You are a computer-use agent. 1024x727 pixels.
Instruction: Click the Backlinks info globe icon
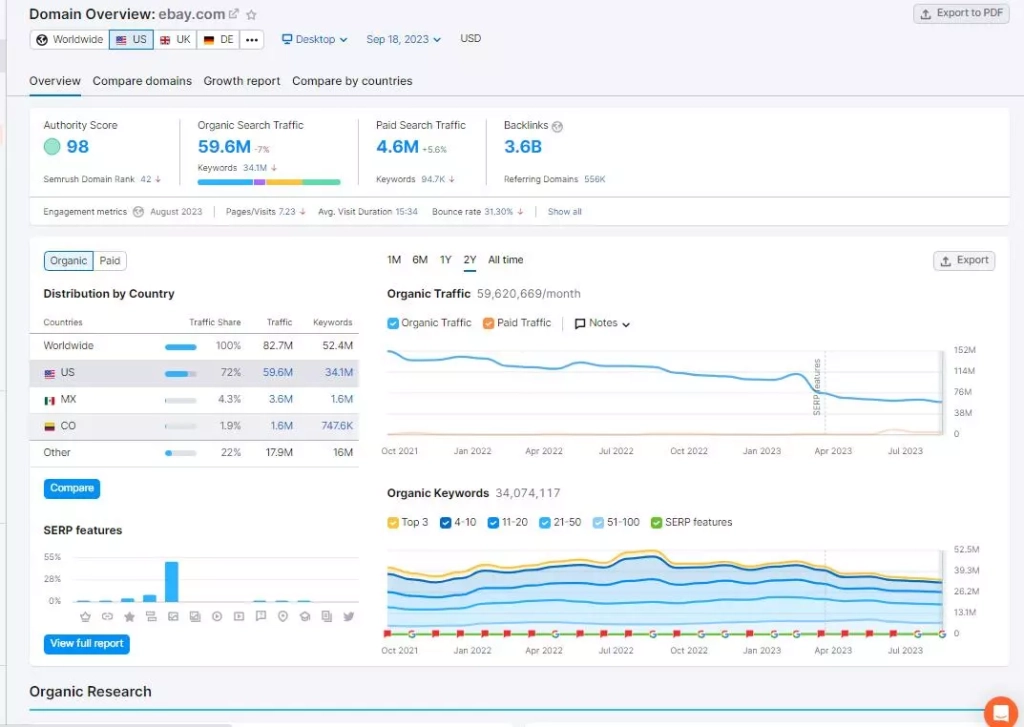point(557,126)
